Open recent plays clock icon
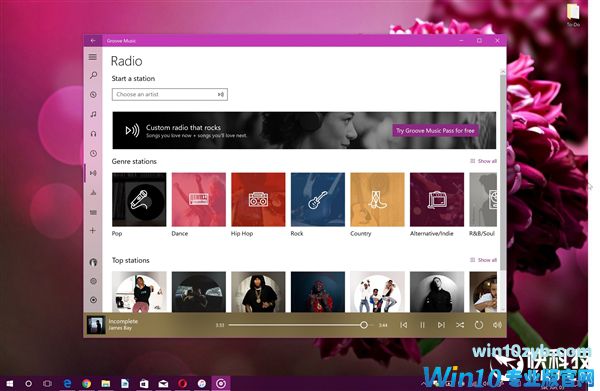Viewport: 600px width, 391px height. tap(93, 153)
